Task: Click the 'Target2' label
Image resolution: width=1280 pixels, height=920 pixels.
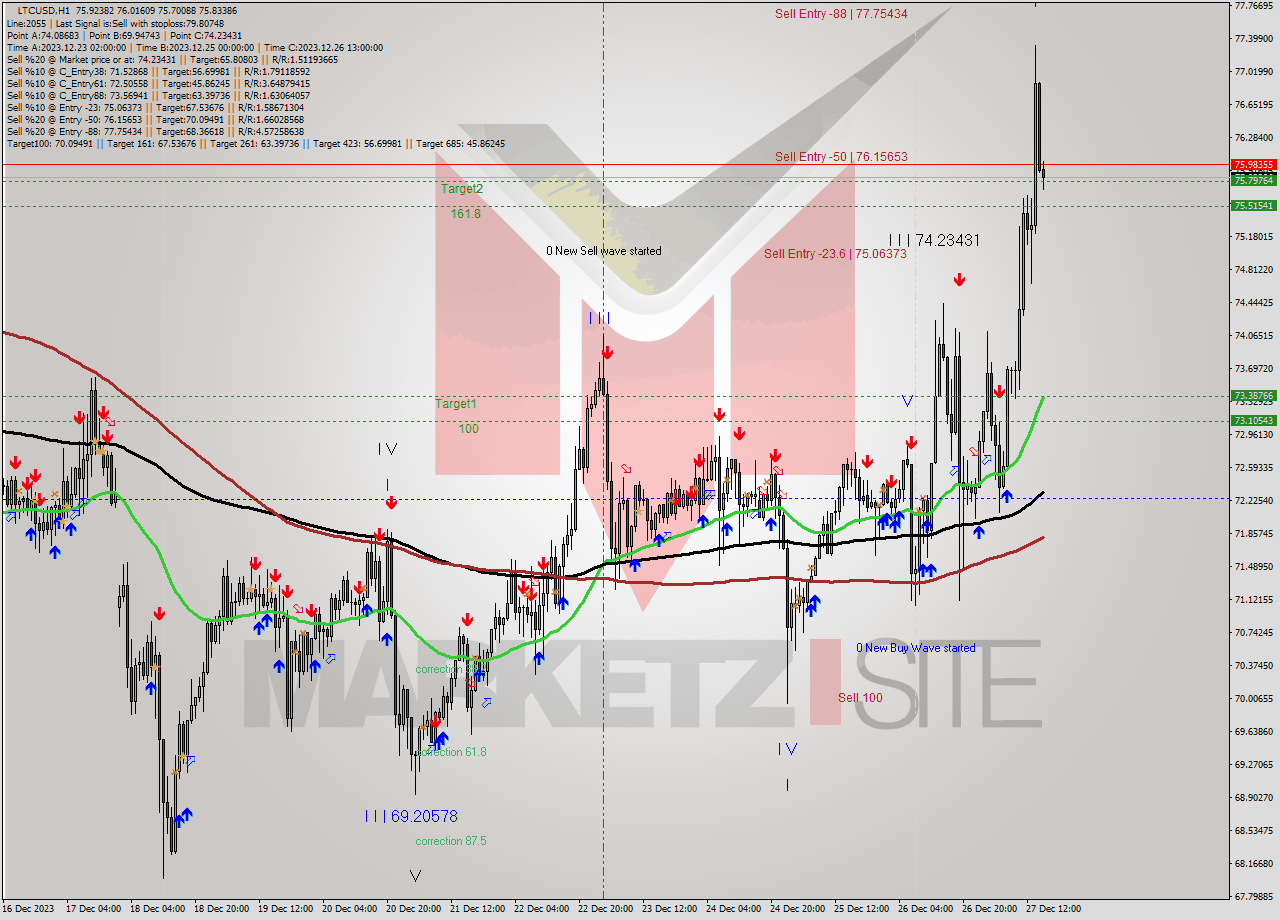Action: click(462, 188)
